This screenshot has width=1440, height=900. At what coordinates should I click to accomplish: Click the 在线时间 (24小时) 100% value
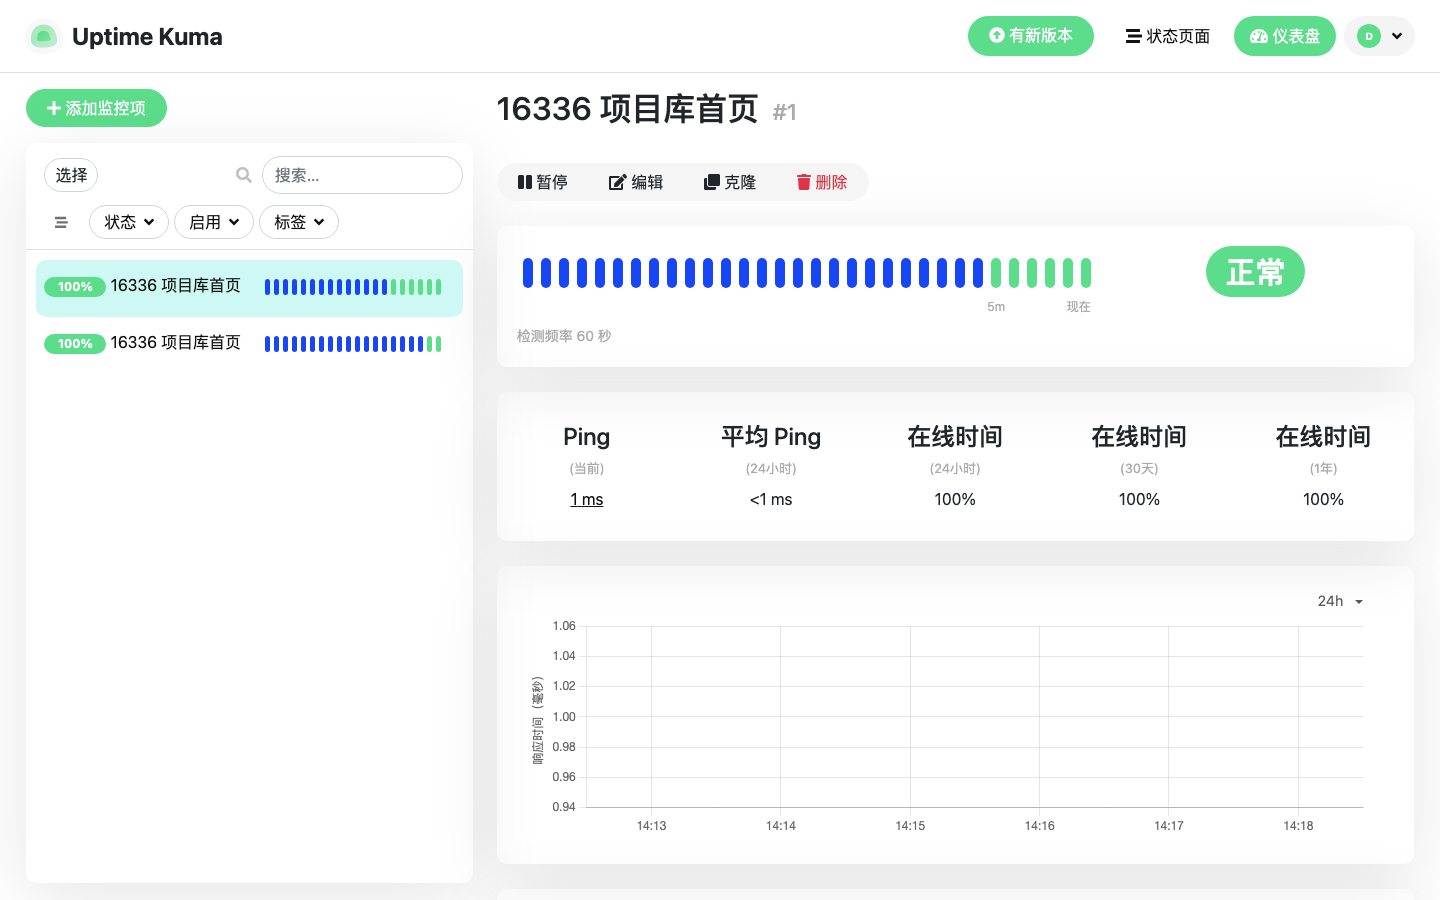coord(955,499)
